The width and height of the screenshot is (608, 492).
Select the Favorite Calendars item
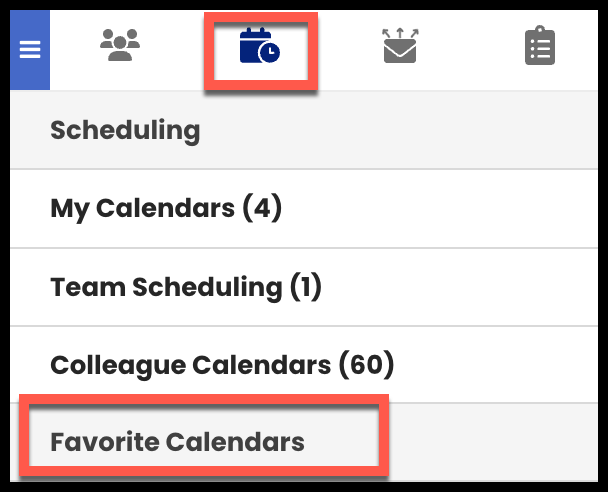click(304, 442)
